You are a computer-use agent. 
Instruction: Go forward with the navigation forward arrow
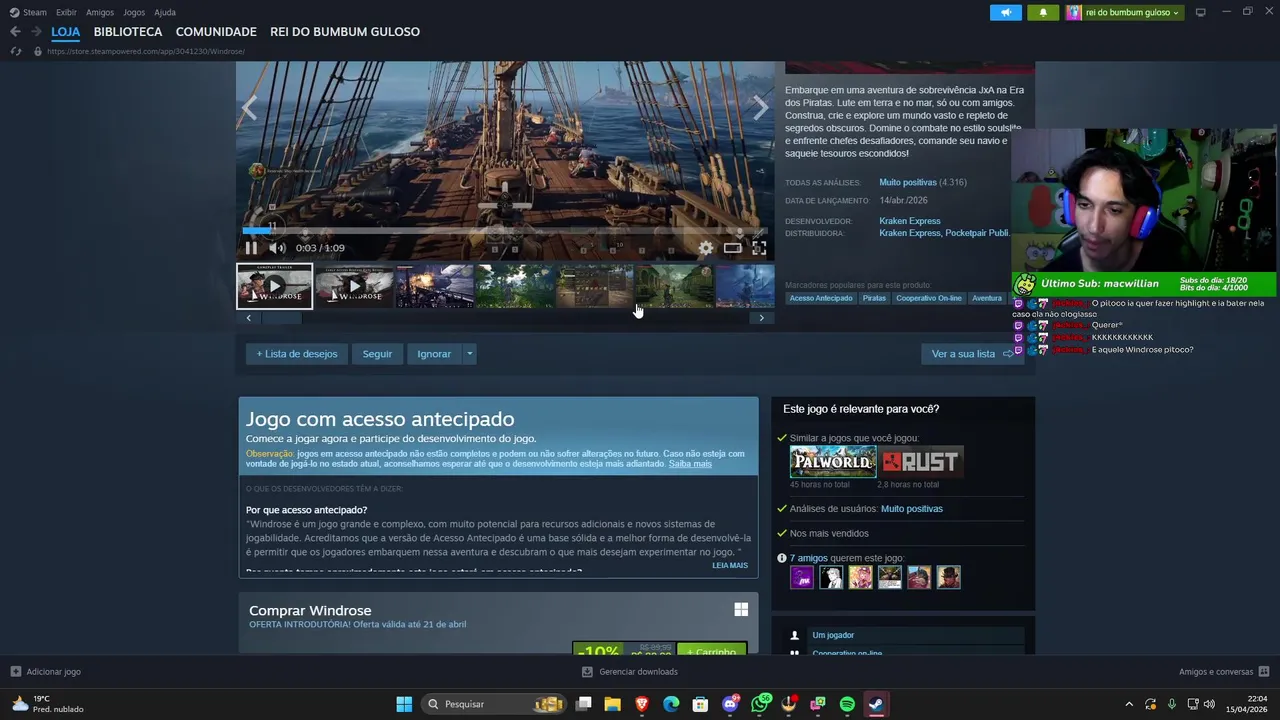pyautogui.click(x=36, y=32)
